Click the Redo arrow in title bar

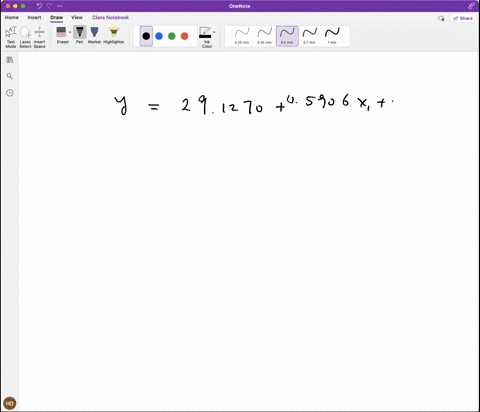click(50, 6)
